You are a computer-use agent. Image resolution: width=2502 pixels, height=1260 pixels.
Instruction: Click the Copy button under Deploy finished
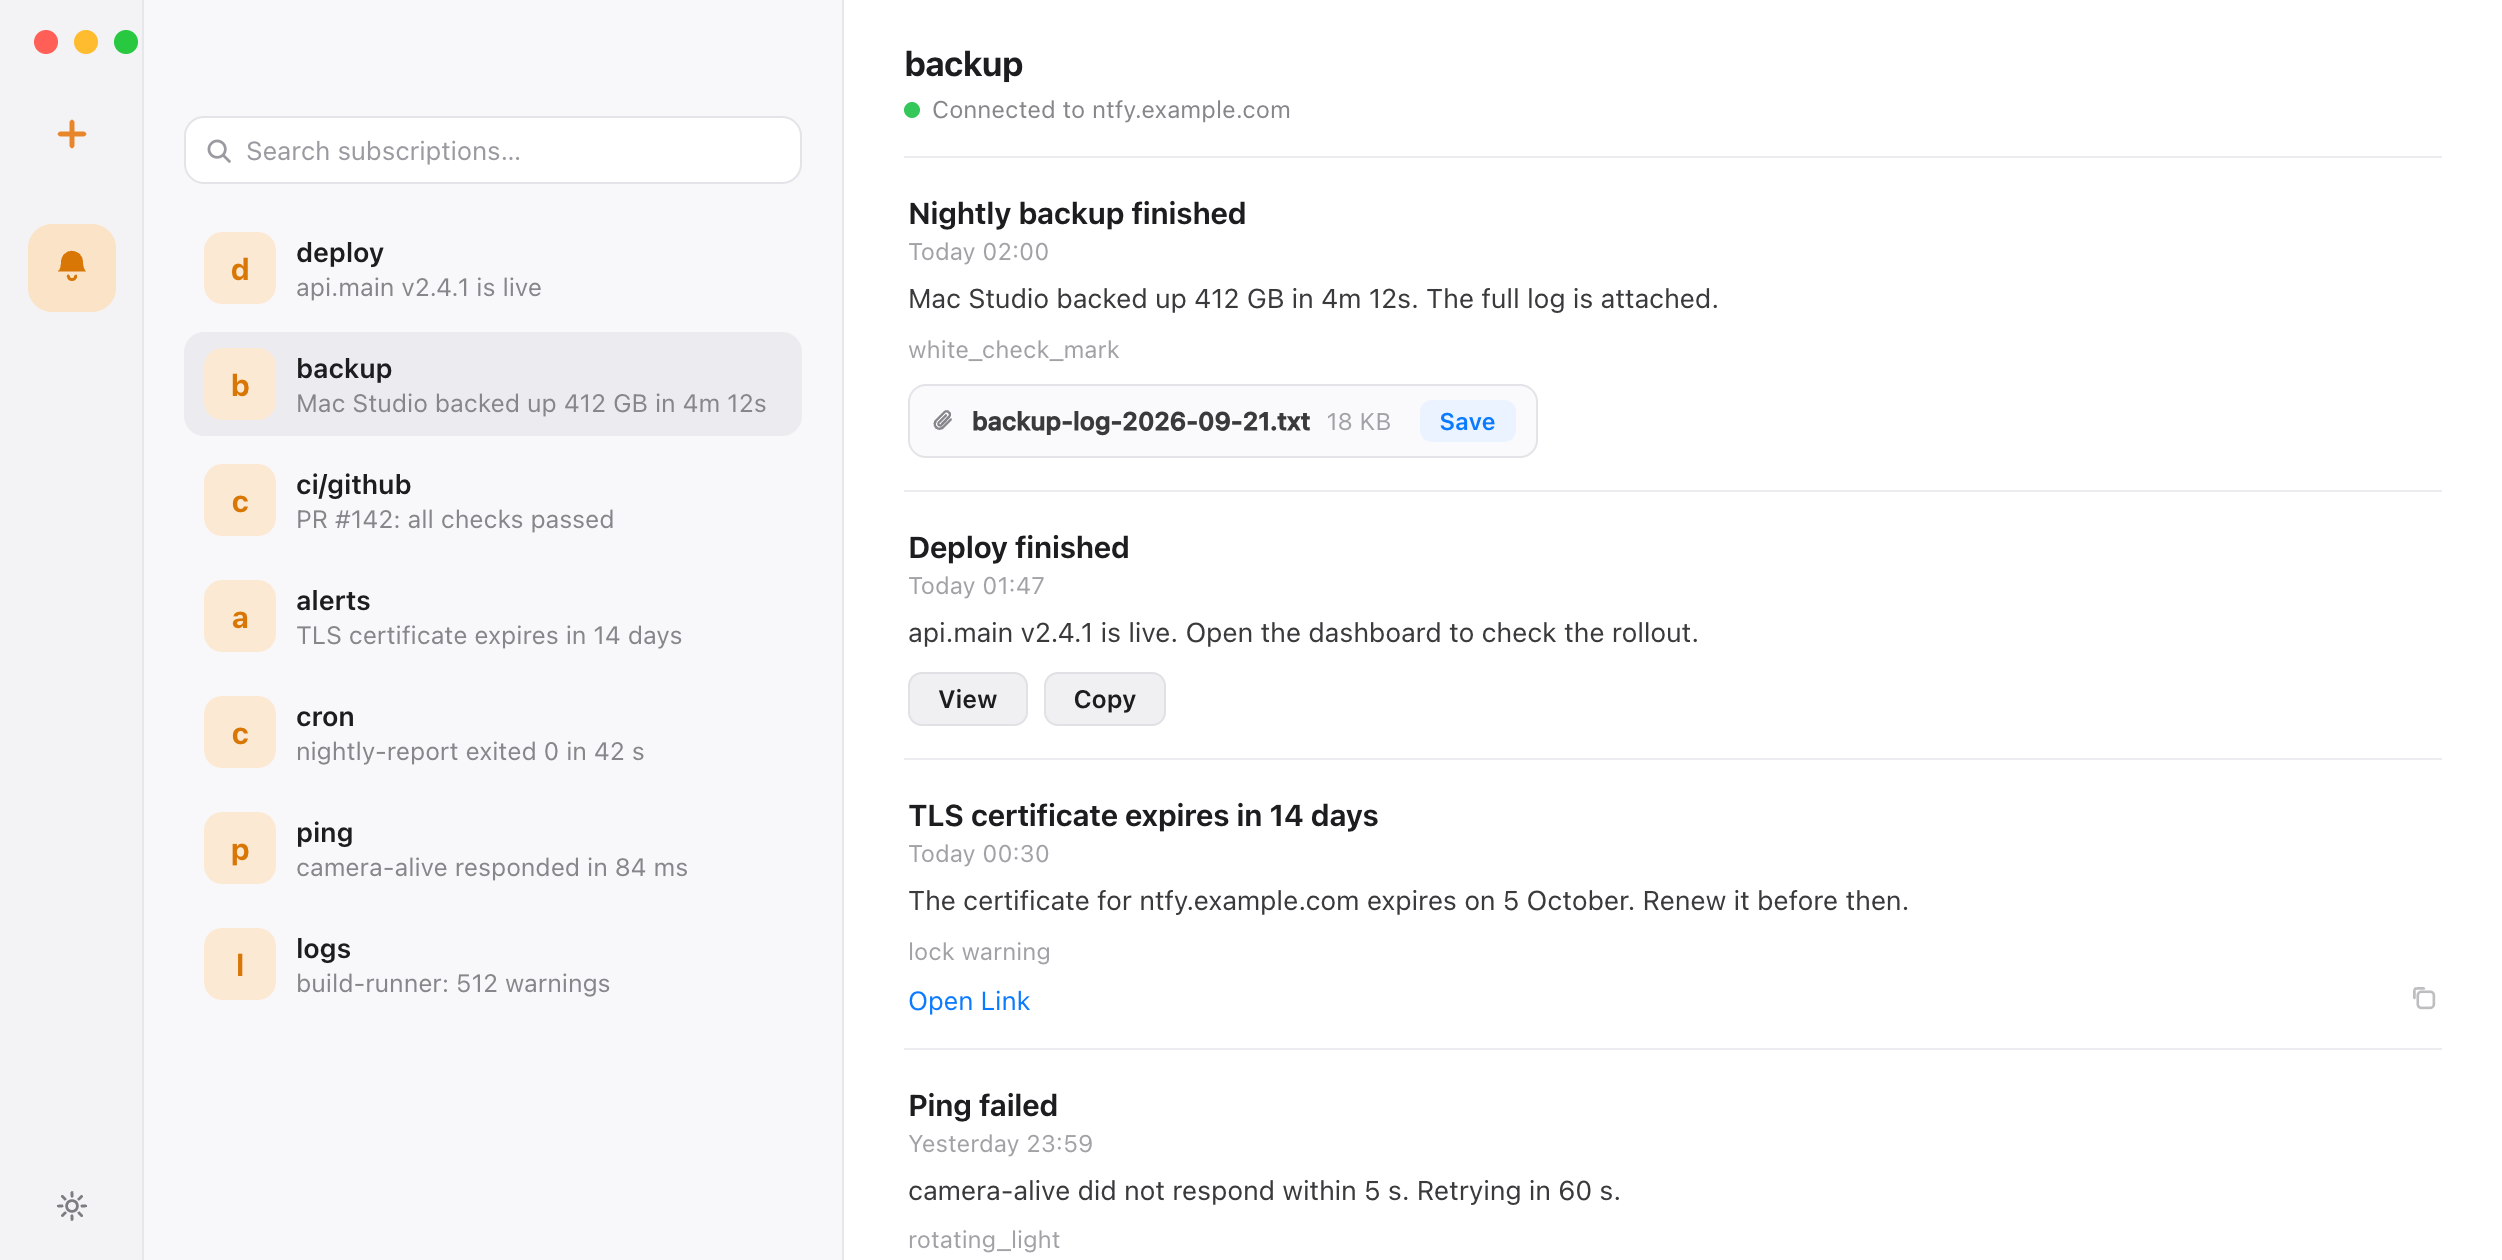pyautogui.click(x=1104, y=699)
